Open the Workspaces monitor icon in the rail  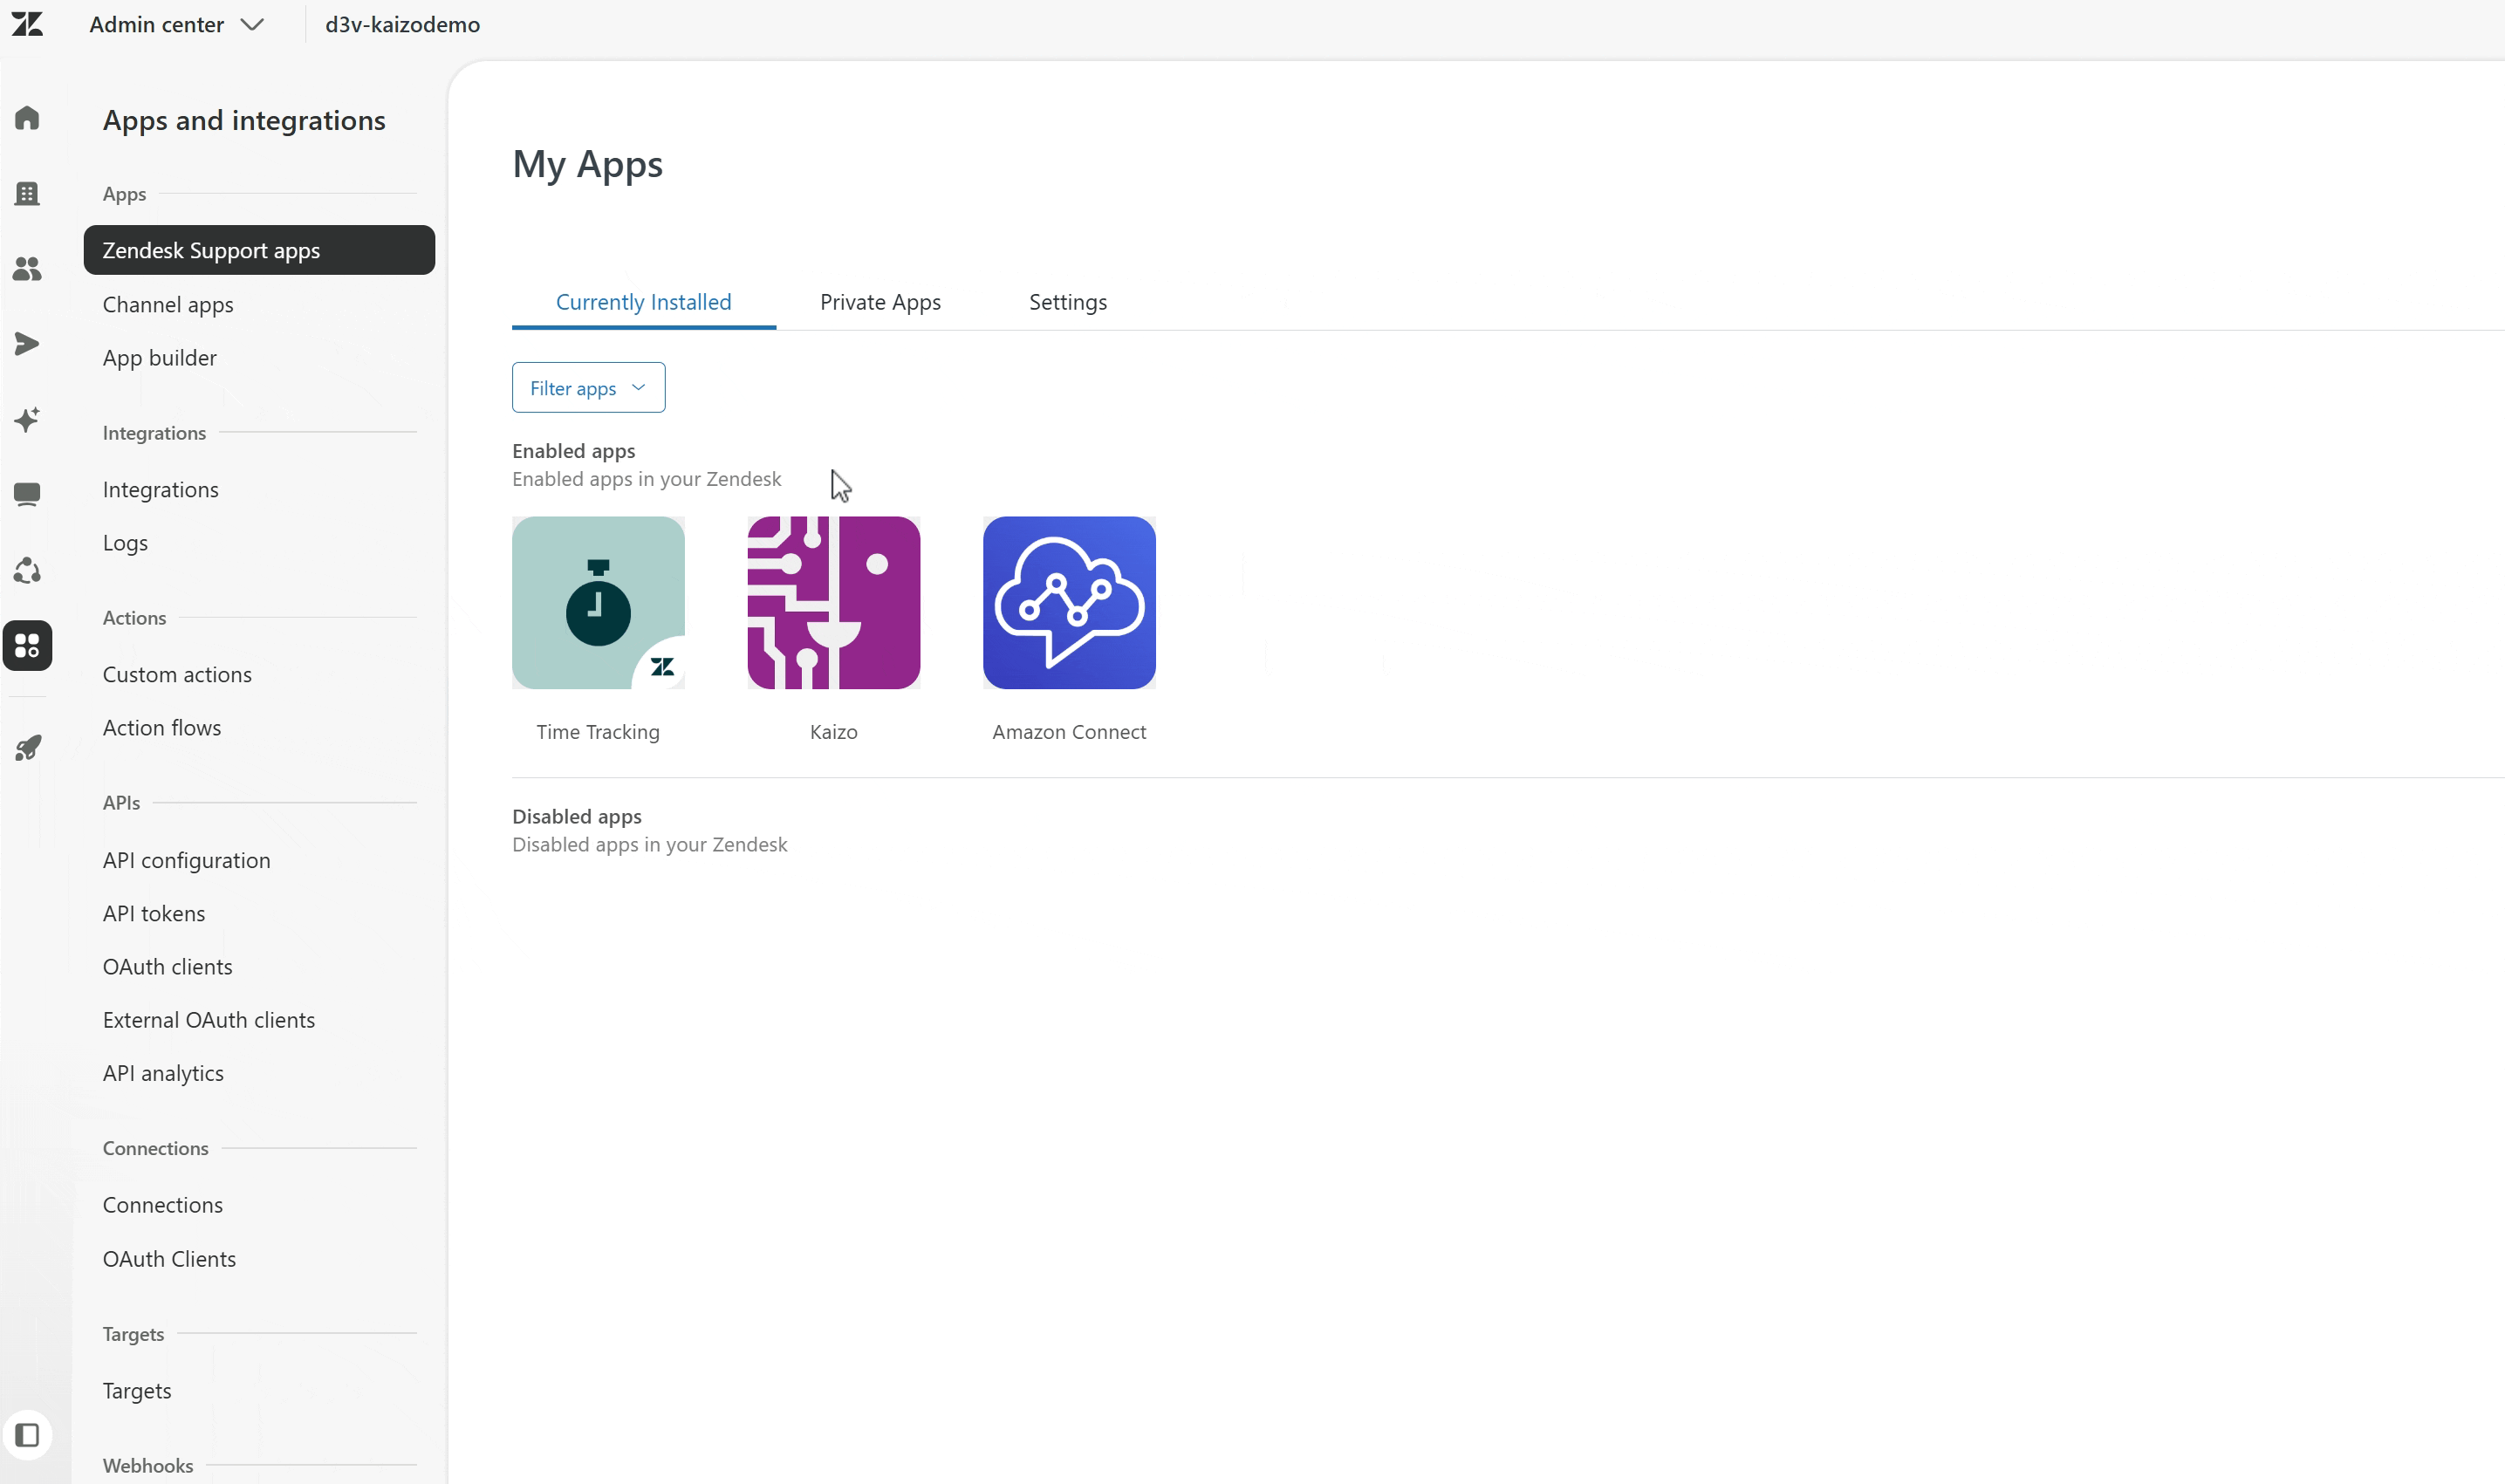pyautogui.click(x=27, y=494)
